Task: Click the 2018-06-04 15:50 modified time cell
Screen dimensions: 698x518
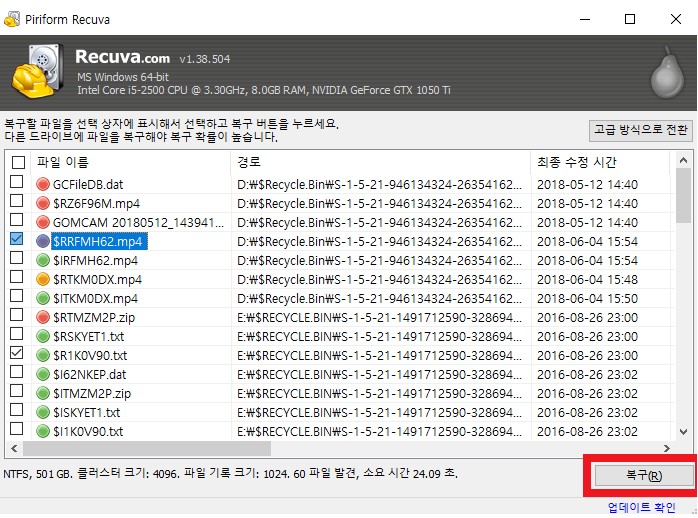Action: pos(587,299)
